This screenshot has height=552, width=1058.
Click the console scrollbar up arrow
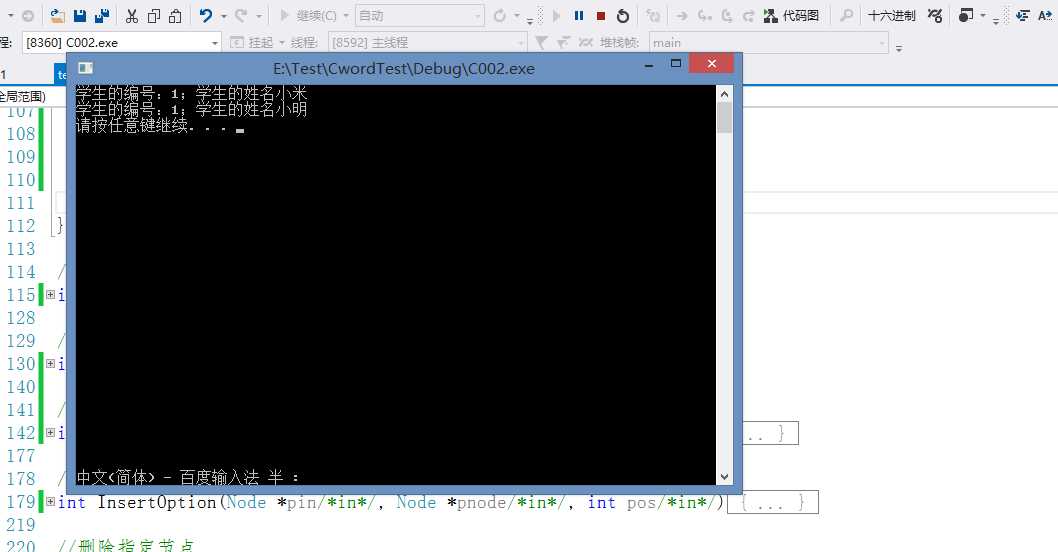click(x=724, y=94)
